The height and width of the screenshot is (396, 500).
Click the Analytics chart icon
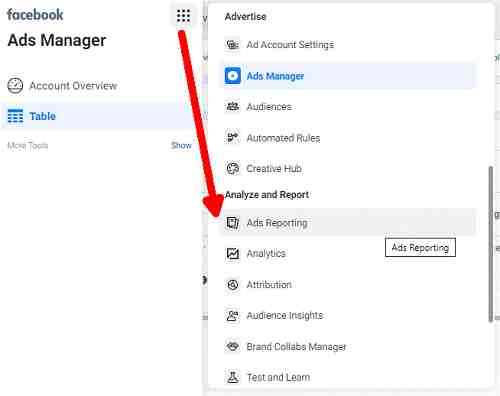click(x=232, y=253)
